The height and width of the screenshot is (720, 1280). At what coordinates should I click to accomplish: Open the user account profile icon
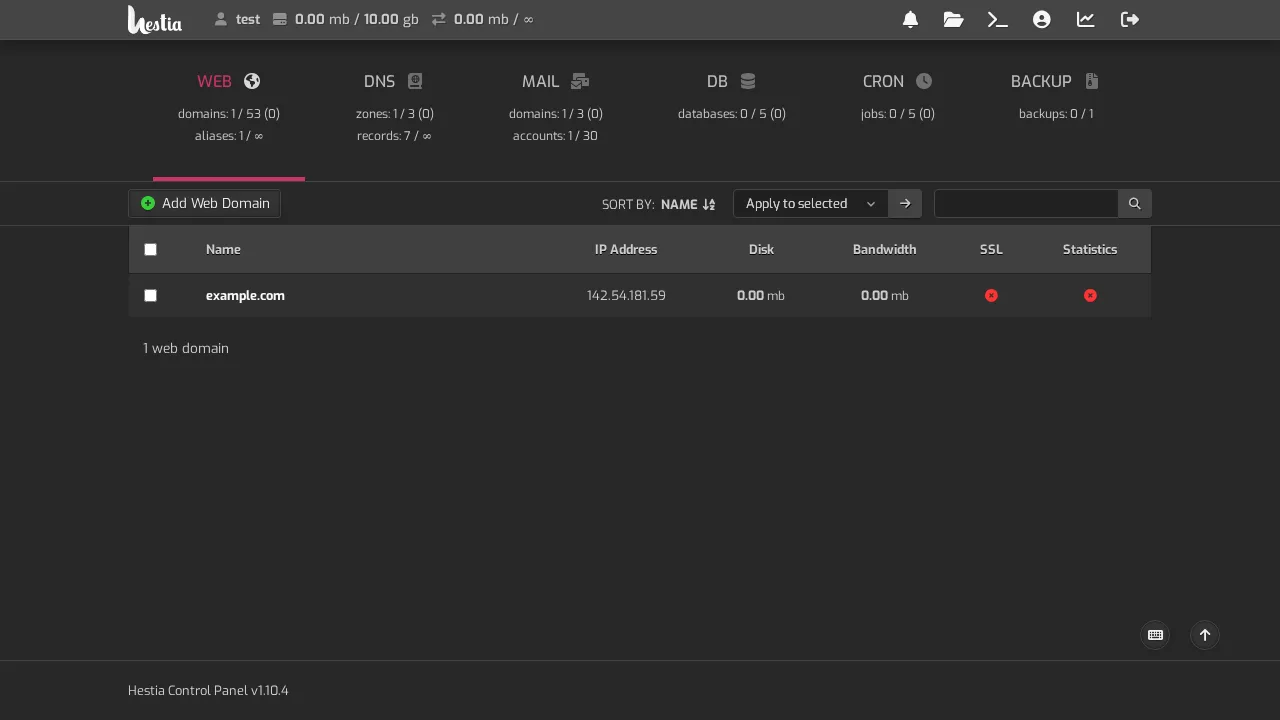point(1042,19)
